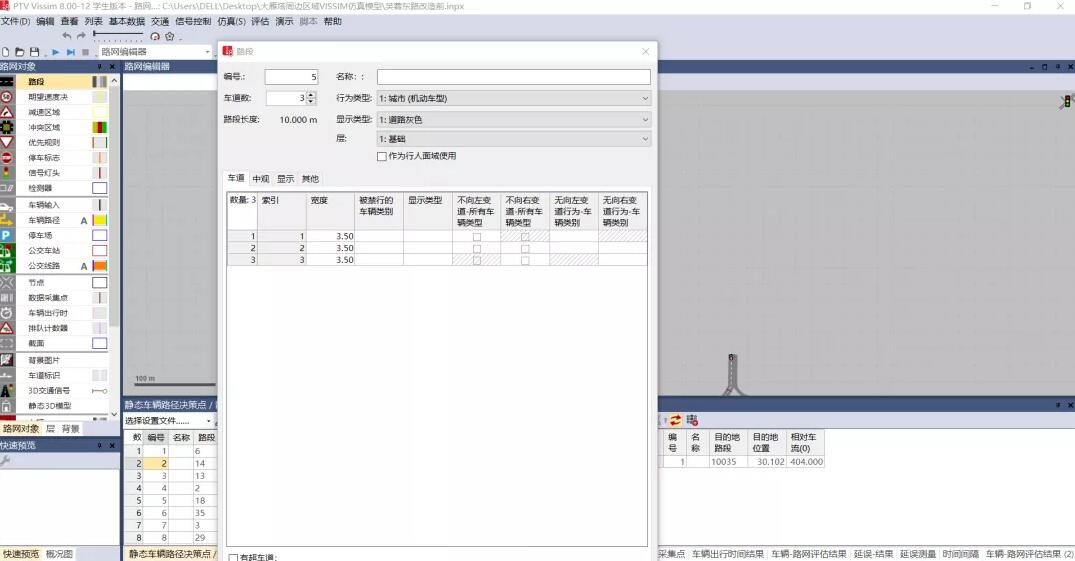1075x561 pixels.
Task: Select the 3D交通信号 icon
Action: [7, 390]
